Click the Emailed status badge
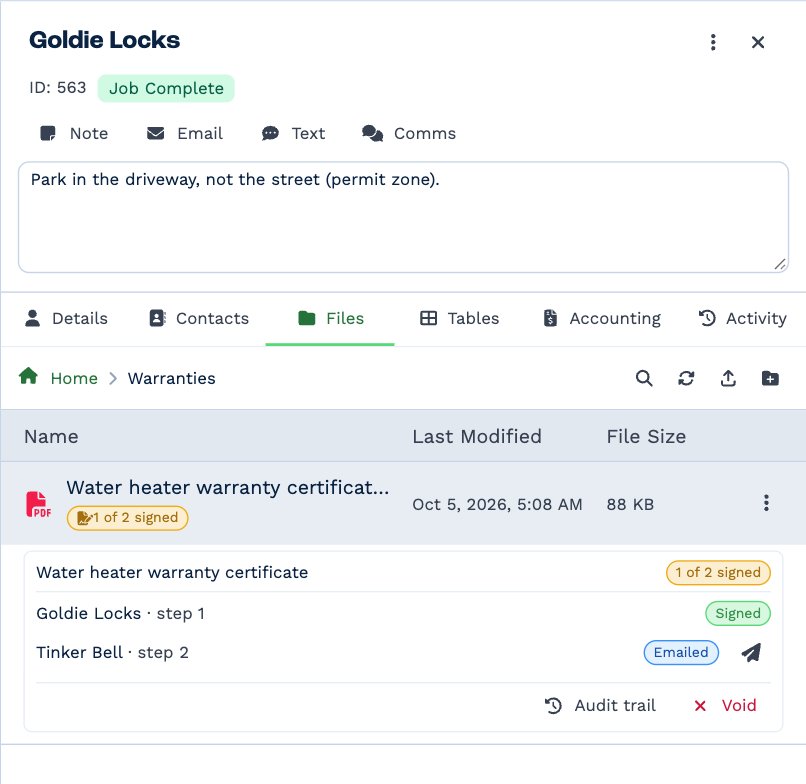Viewport: 806px width, 784px height. point(681,652)
